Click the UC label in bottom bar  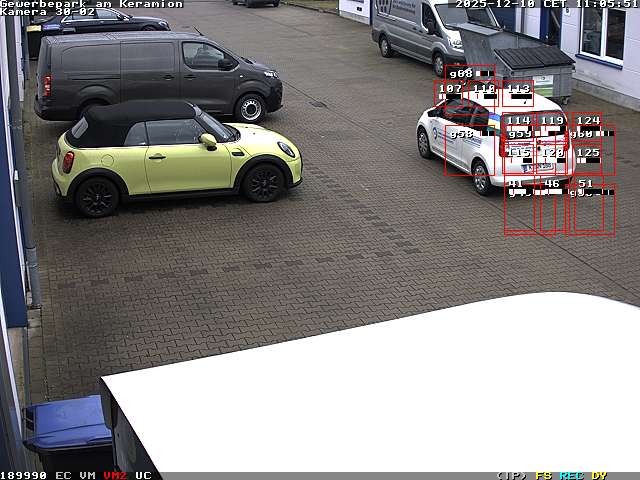(143, 475)
